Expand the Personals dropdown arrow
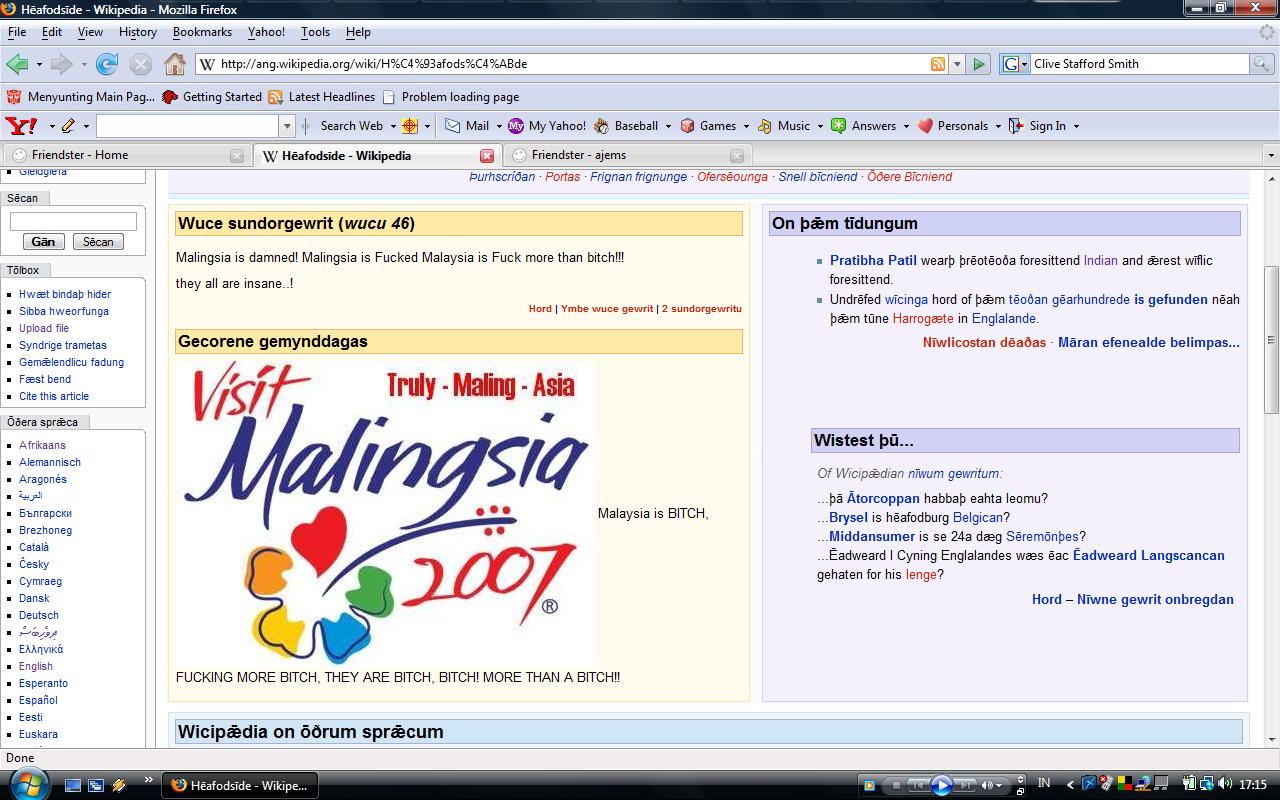This screenshot has height=800, width=1280. (998, 126)
